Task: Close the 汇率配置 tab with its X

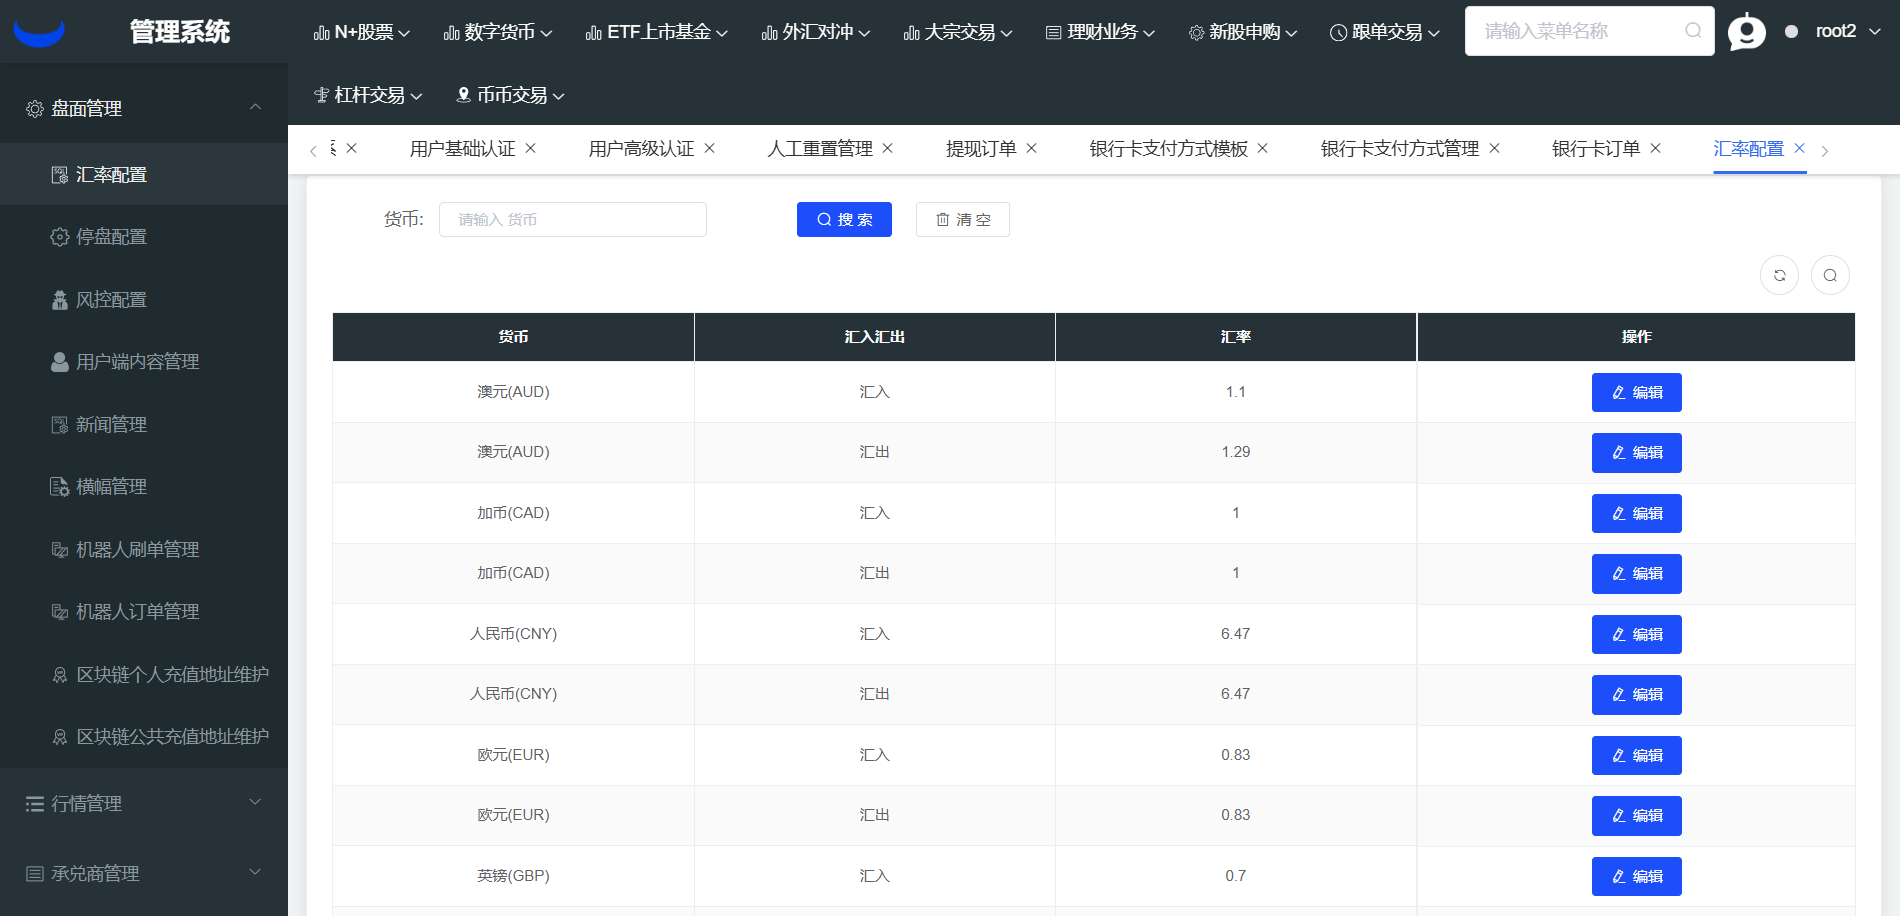Action: pos(1799,148)
